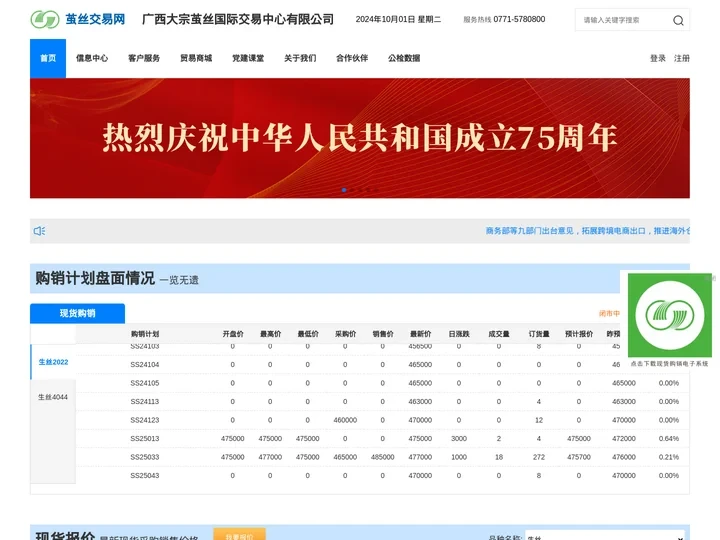The height and width of the screenshot is (540, 720).
Task: Click the SS24113 plan row
Action: coord(382,401)
